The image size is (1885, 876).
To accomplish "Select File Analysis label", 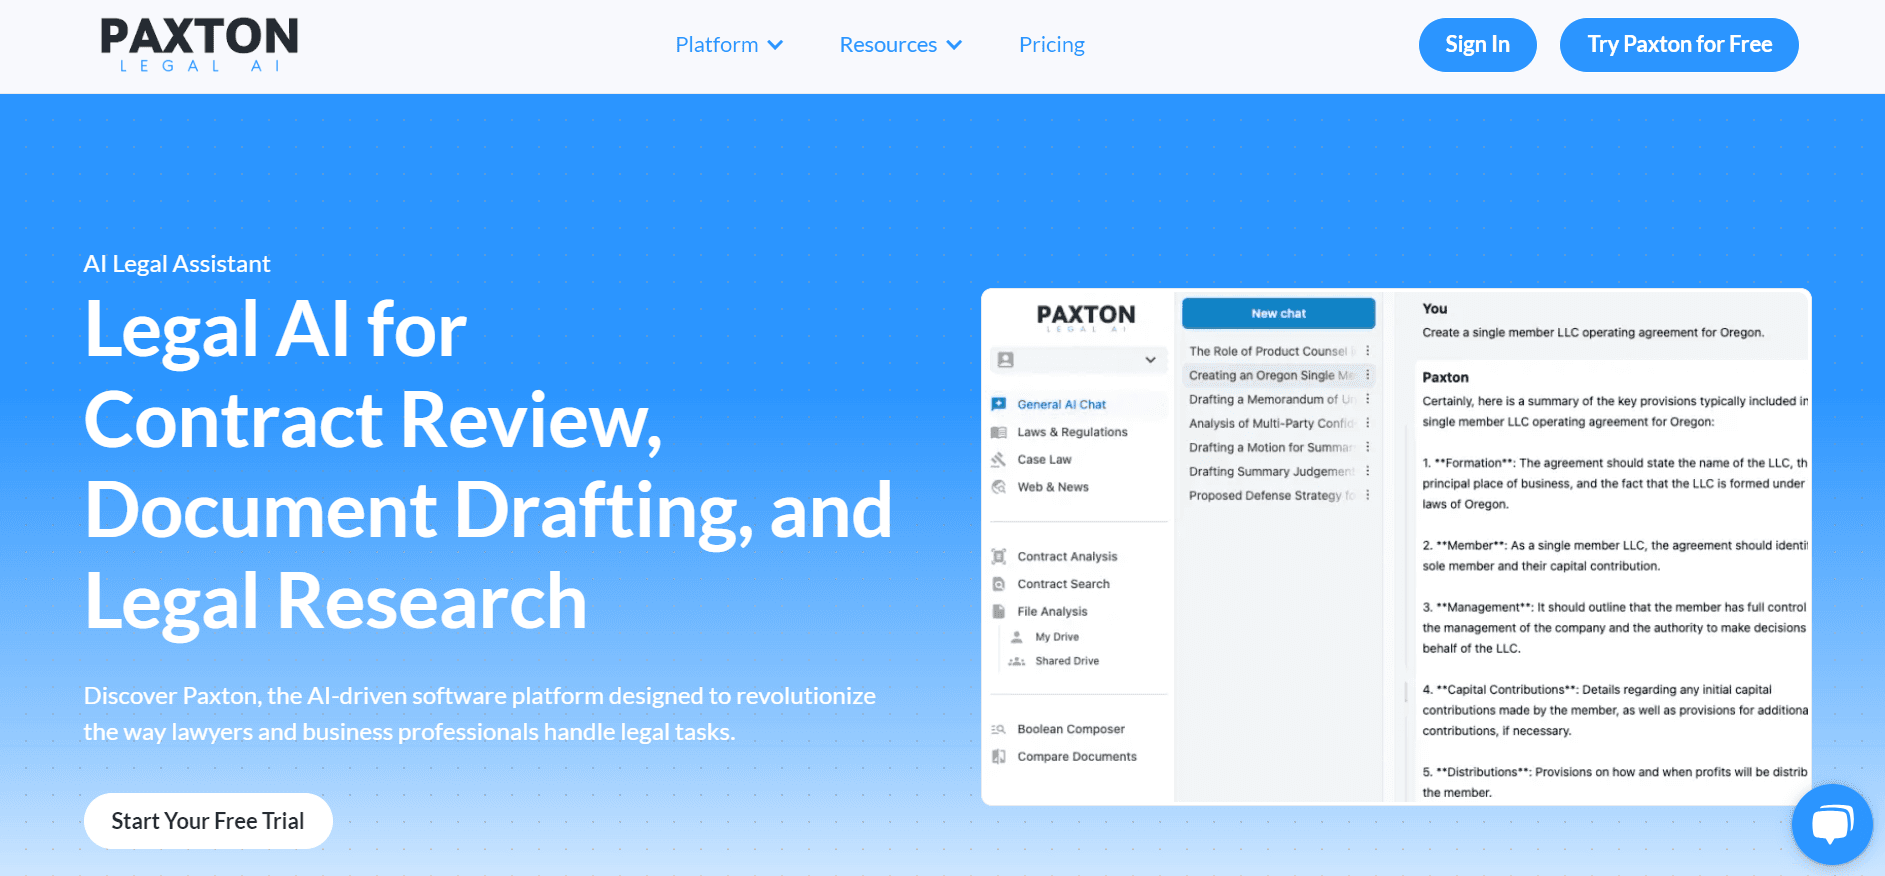I will coord(1052,611).
